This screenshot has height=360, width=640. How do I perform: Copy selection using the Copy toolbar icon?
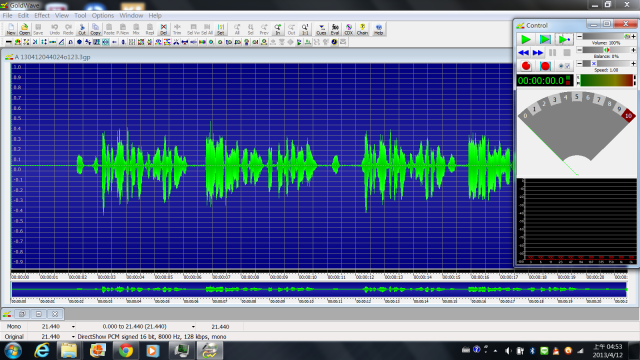pos(96,29)
